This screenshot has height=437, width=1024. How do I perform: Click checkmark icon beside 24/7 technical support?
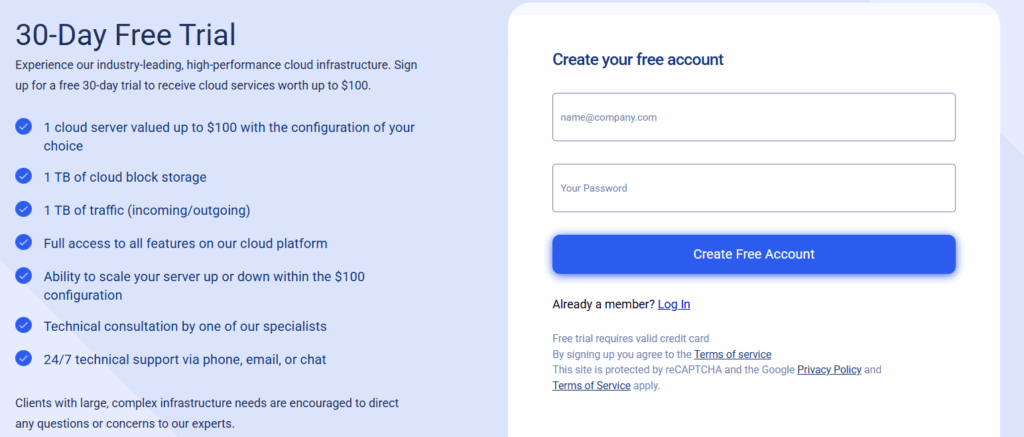pyautogui.click(x=24, y=358)
